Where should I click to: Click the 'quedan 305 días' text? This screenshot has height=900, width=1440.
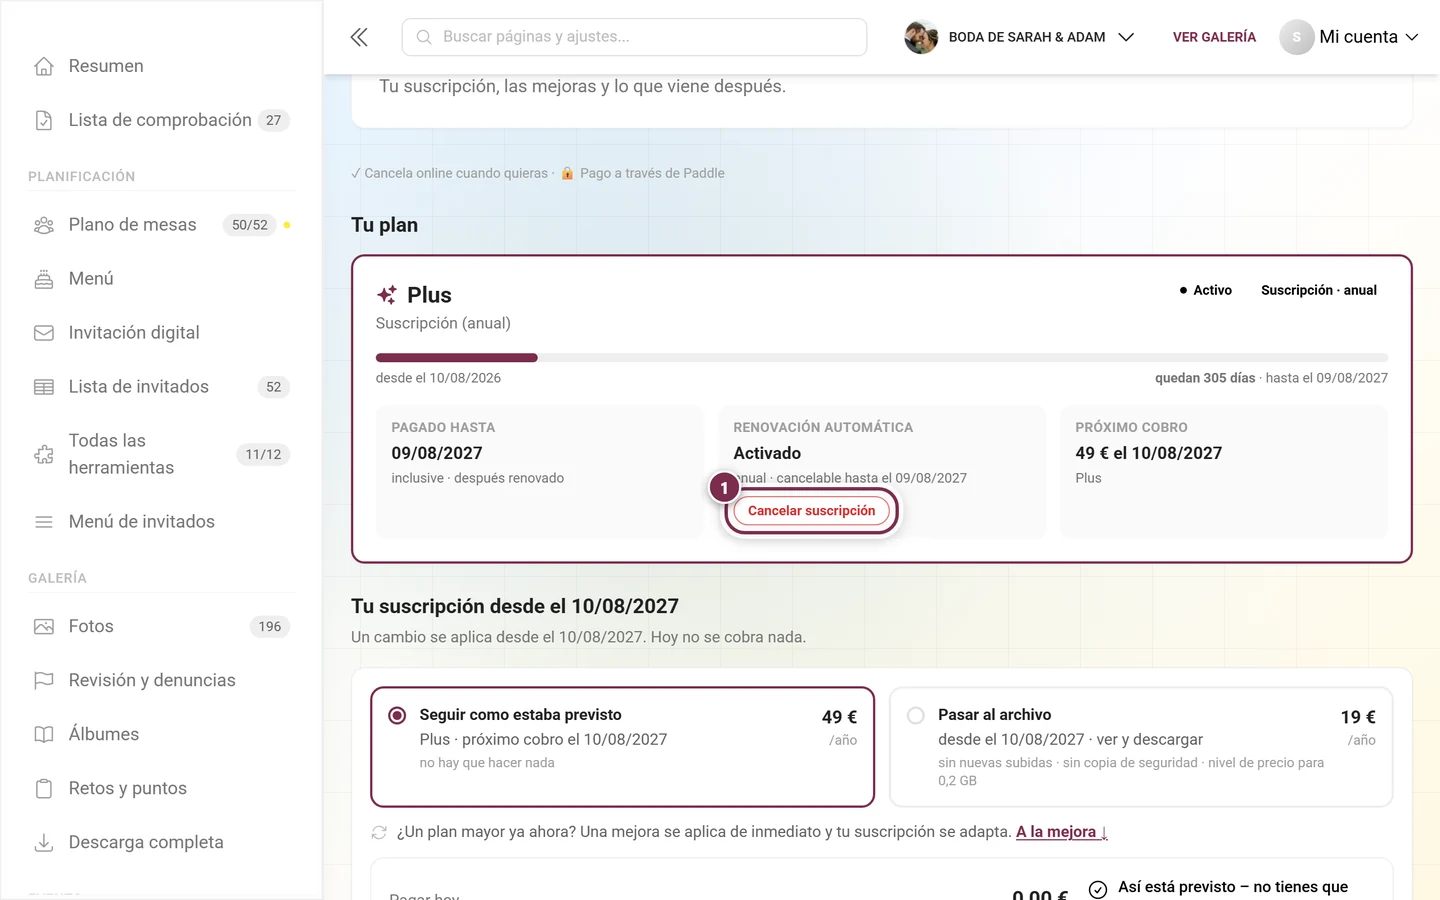(x=1205, y=378)
